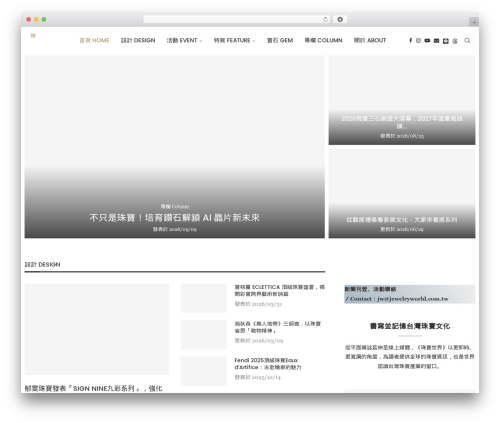Open the SIGN NINE九彩系列 article title
Viewport: 500px width, 423px height.
[x=94, y=388]
